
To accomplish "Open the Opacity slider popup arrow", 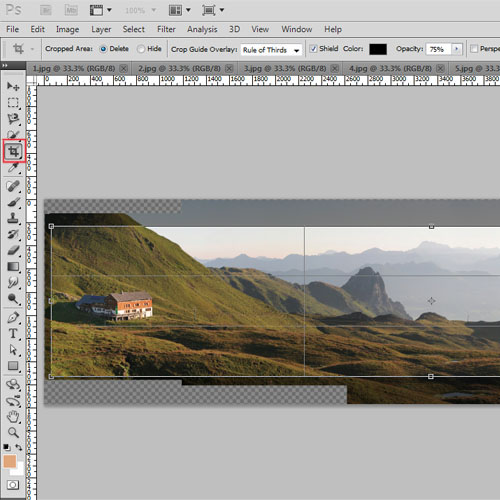I will coord(457,49).
